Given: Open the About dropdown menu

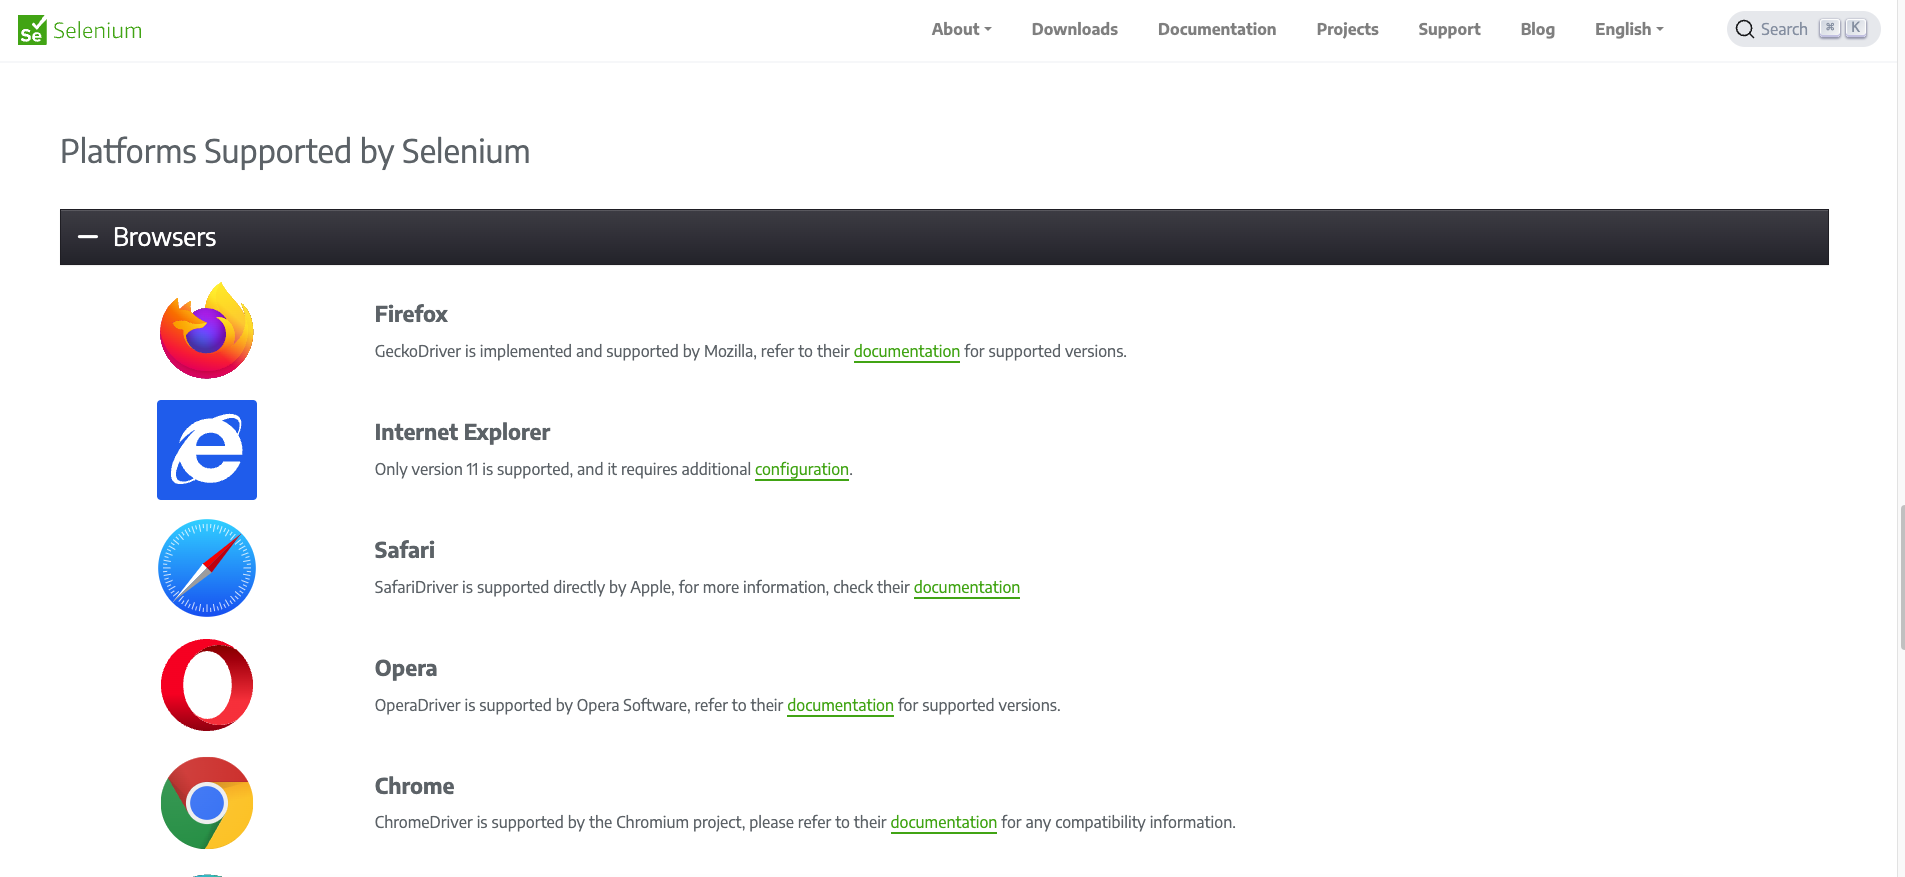Looking at the screenshot, I should [x=961, y=29].
